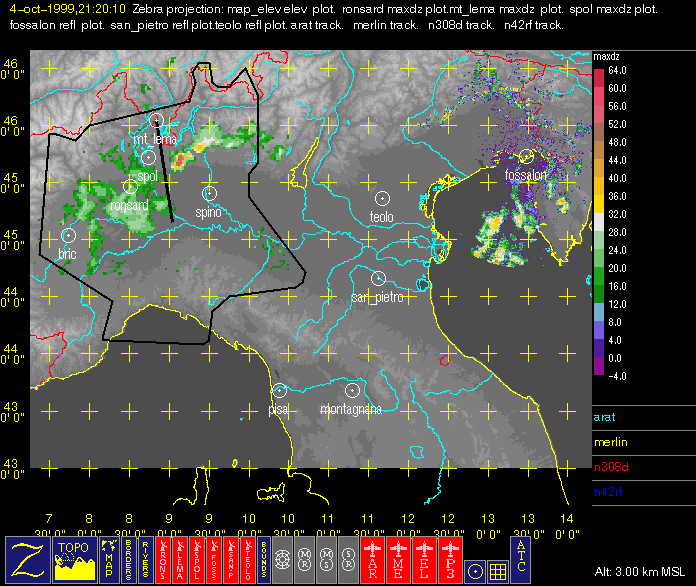This screenshot has width=696, height=586.
Task: Click the P3 aircraft track icon
Action: [451, 559]
